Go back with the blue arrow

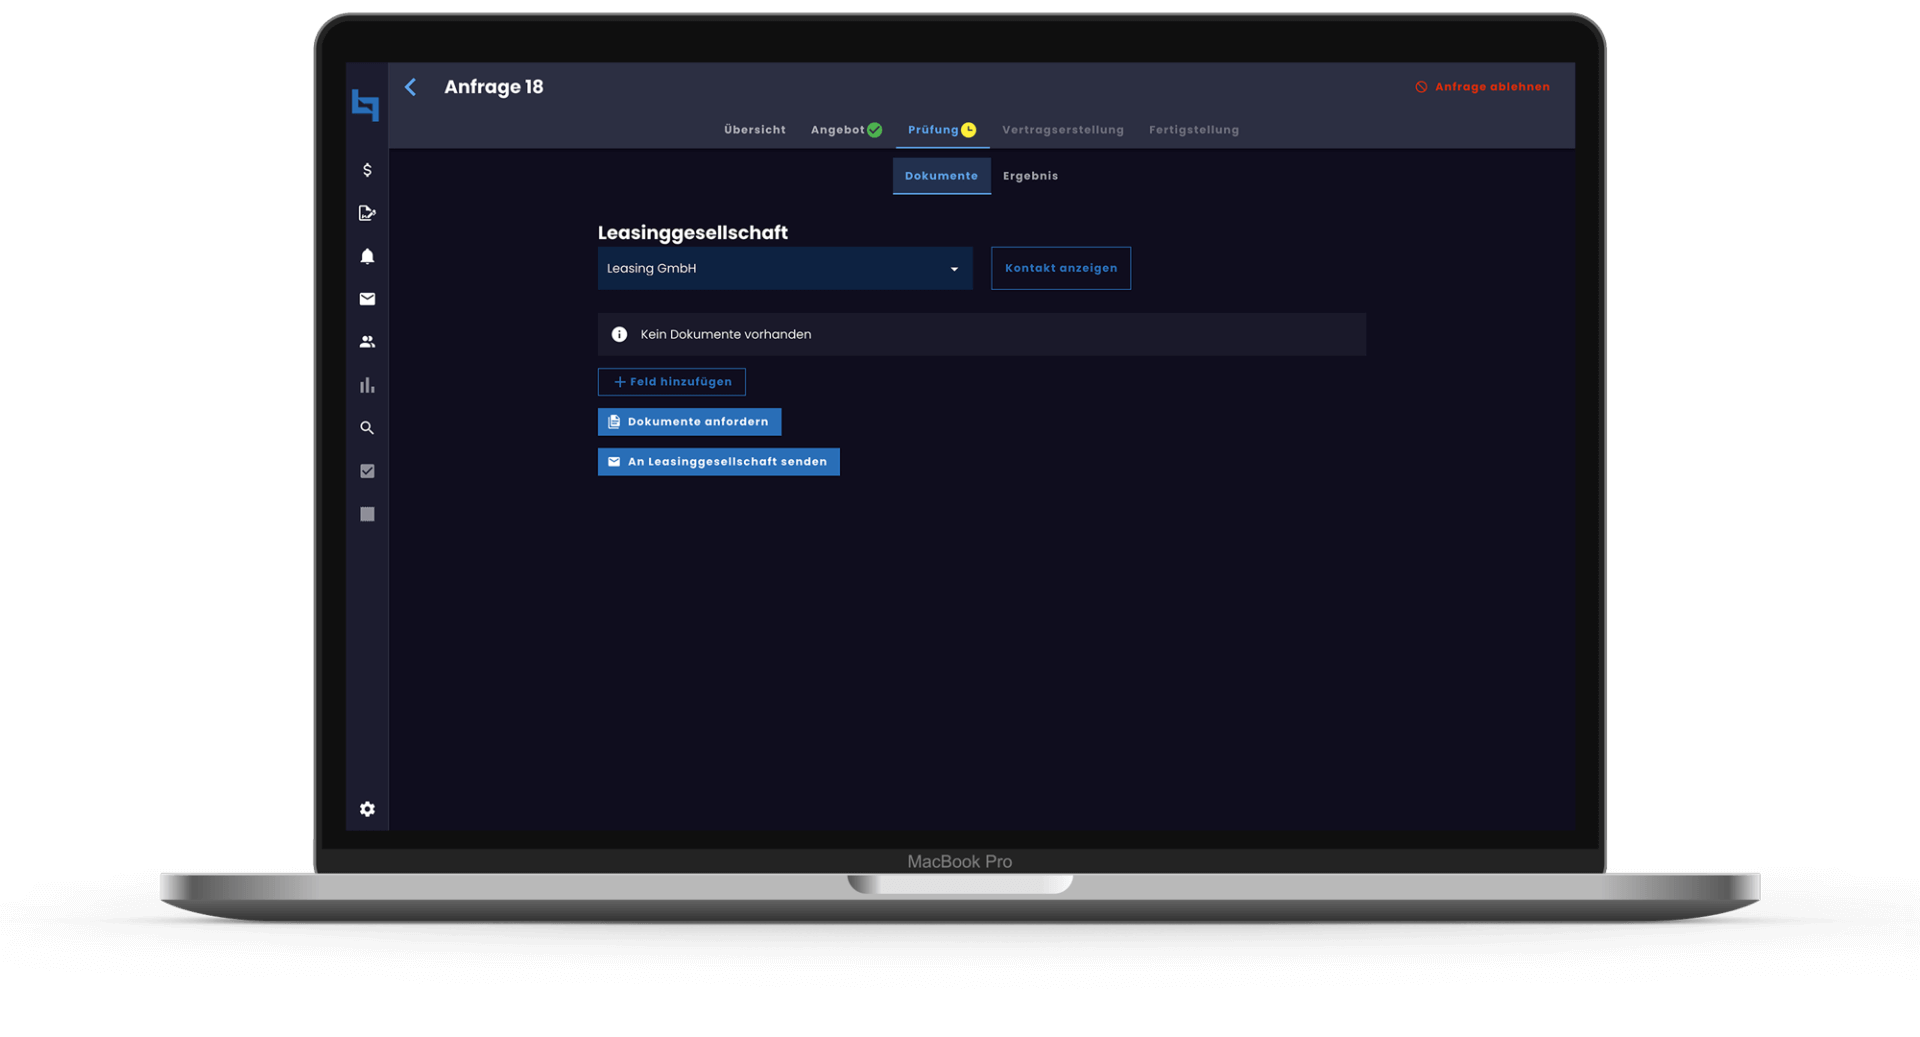click(410, 87)
